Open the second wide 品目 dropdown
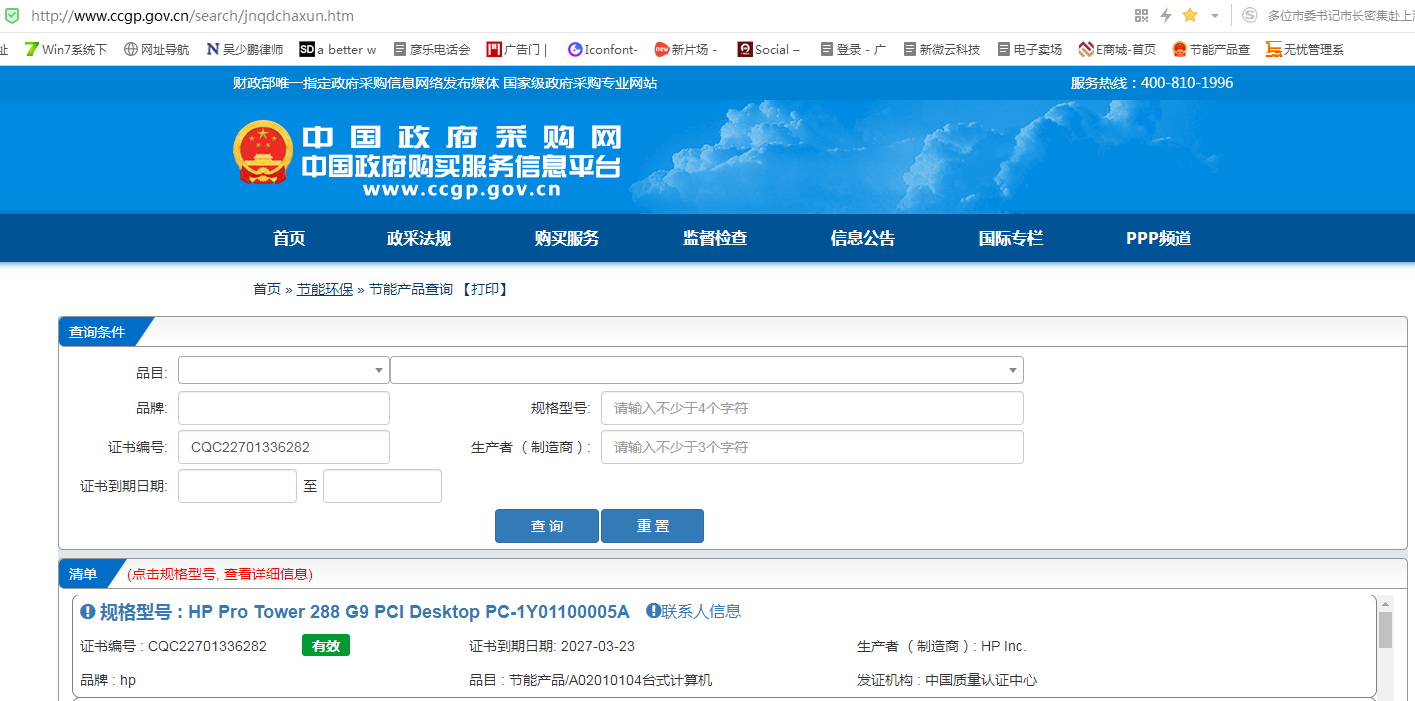 click(707, 370)
